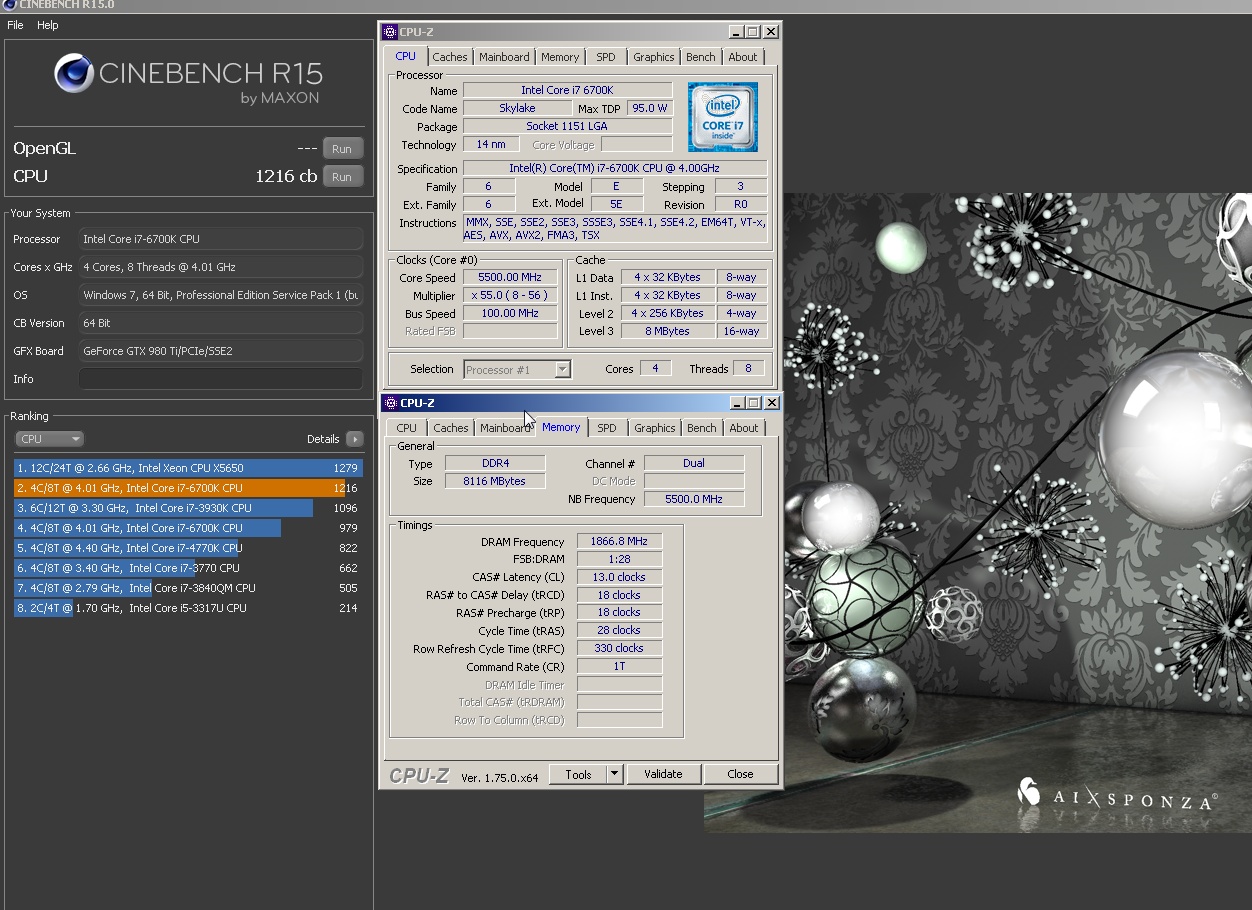The width and height of the screenshot is (1252, 910).
Task: Minimize the top CPU-Z window
Action: (x=736, y=32)
